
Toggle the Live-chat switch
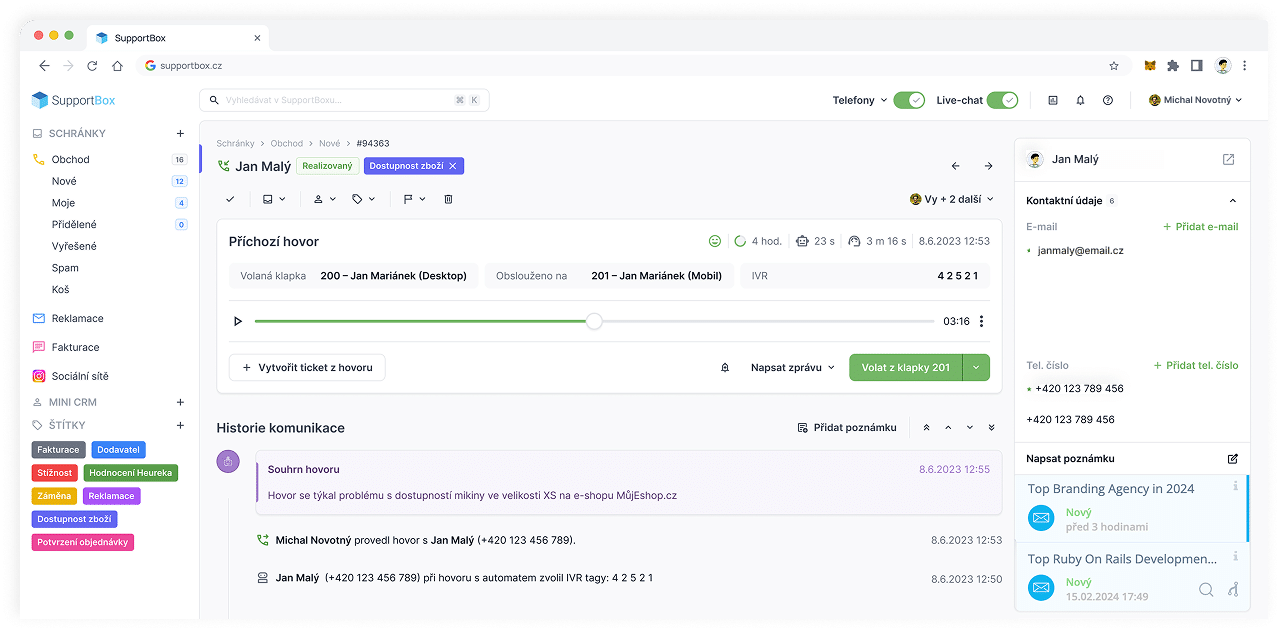(1002, 100)
